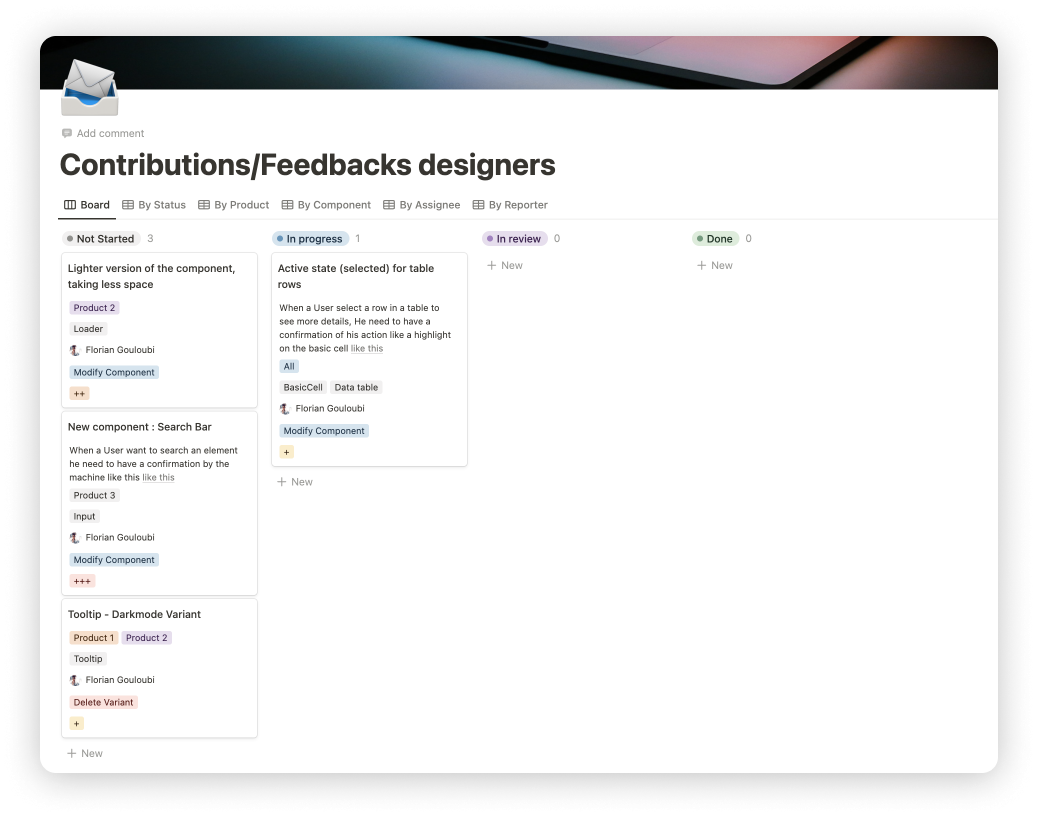The width and height of the screenshot is (1038, 817).
Task: Click the orange Product 1 tag
Action: coord(93,637)
